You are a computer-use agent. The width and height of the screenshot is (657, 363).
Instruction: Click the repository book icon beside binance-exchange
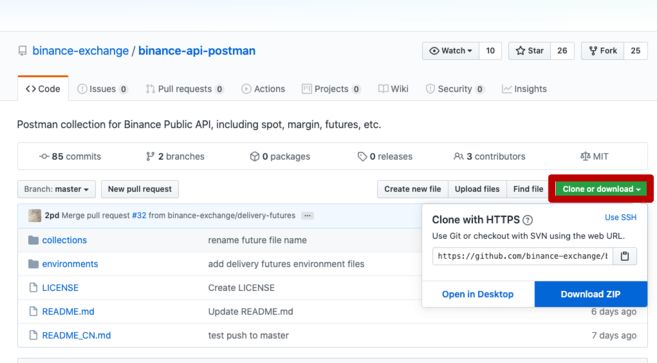point(22,51)
